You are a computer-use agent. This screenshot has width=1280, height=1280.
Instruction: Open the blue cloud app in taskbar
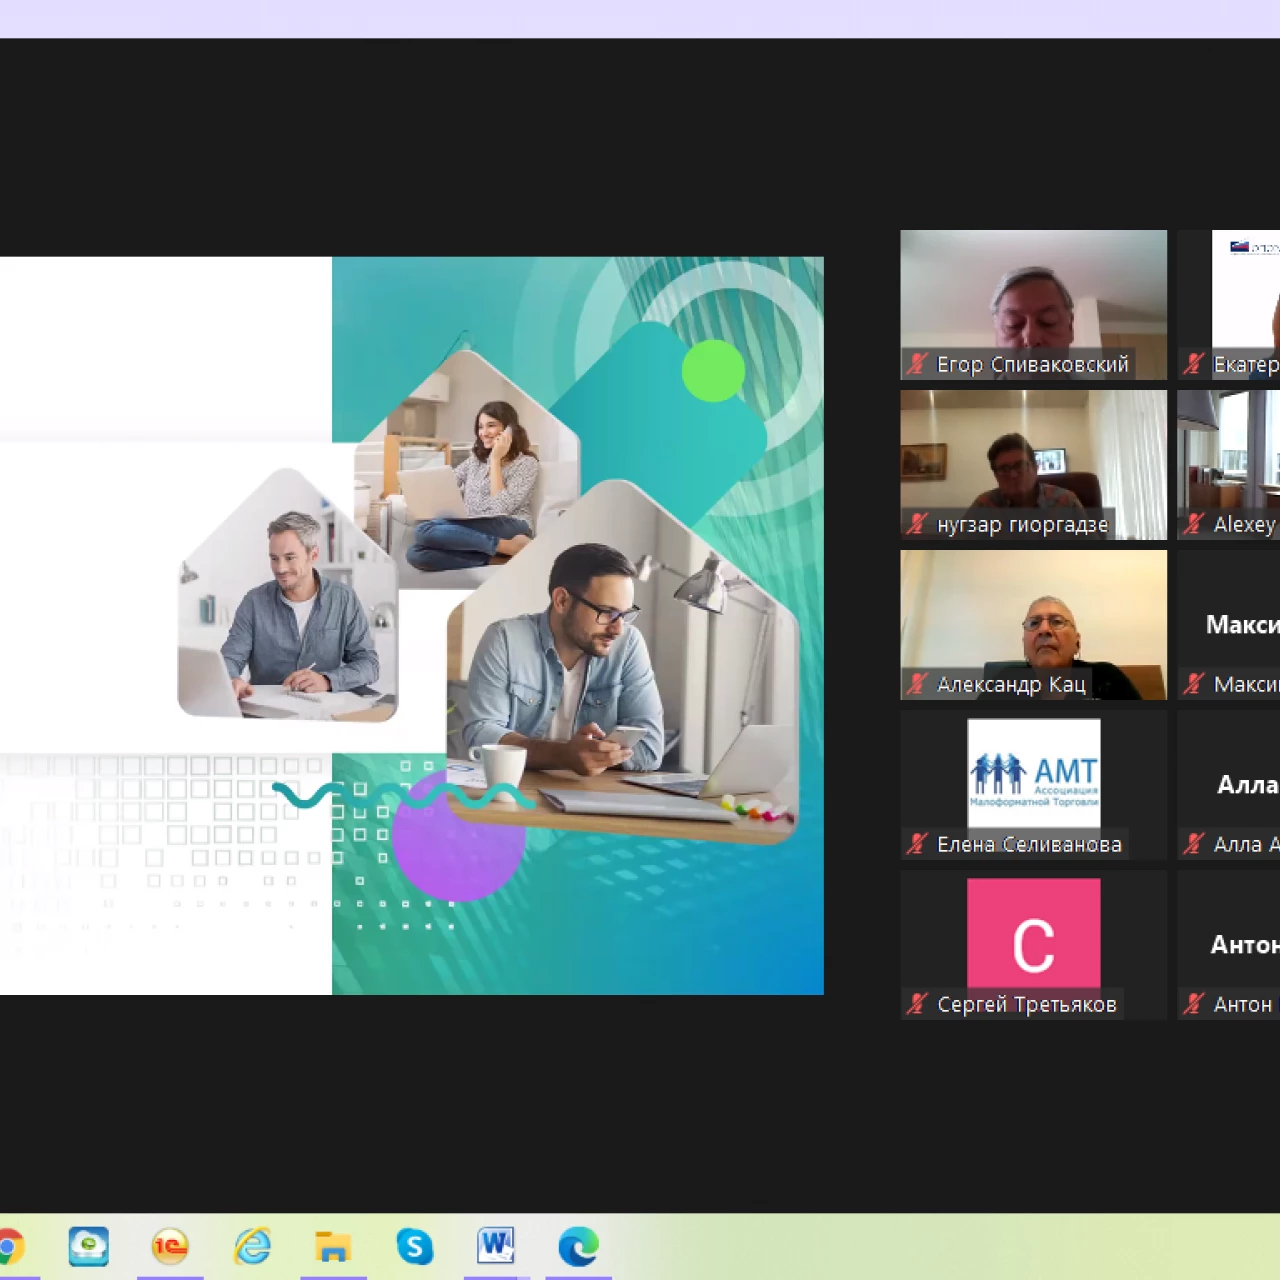tap(89, 1247)
